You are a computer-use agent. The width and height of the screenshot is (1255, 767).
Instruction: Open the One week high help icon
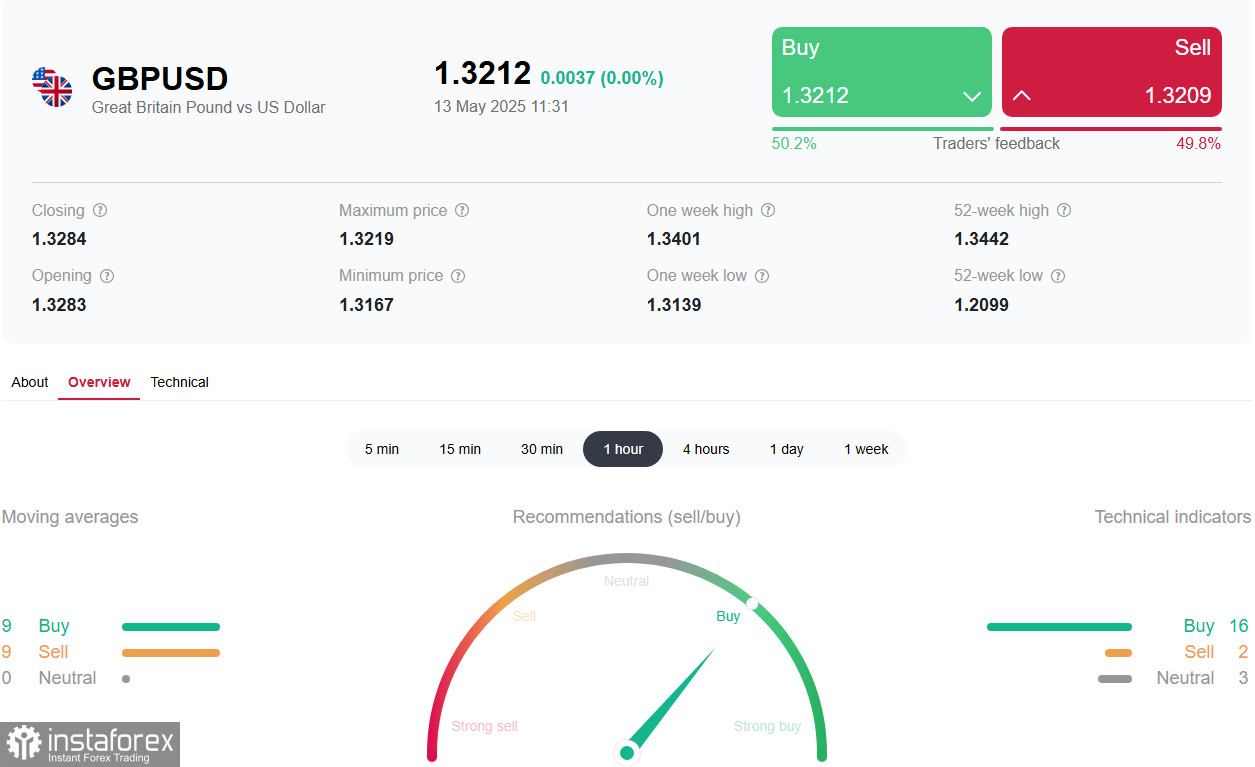pyautogui.click(x=768, y=211)
